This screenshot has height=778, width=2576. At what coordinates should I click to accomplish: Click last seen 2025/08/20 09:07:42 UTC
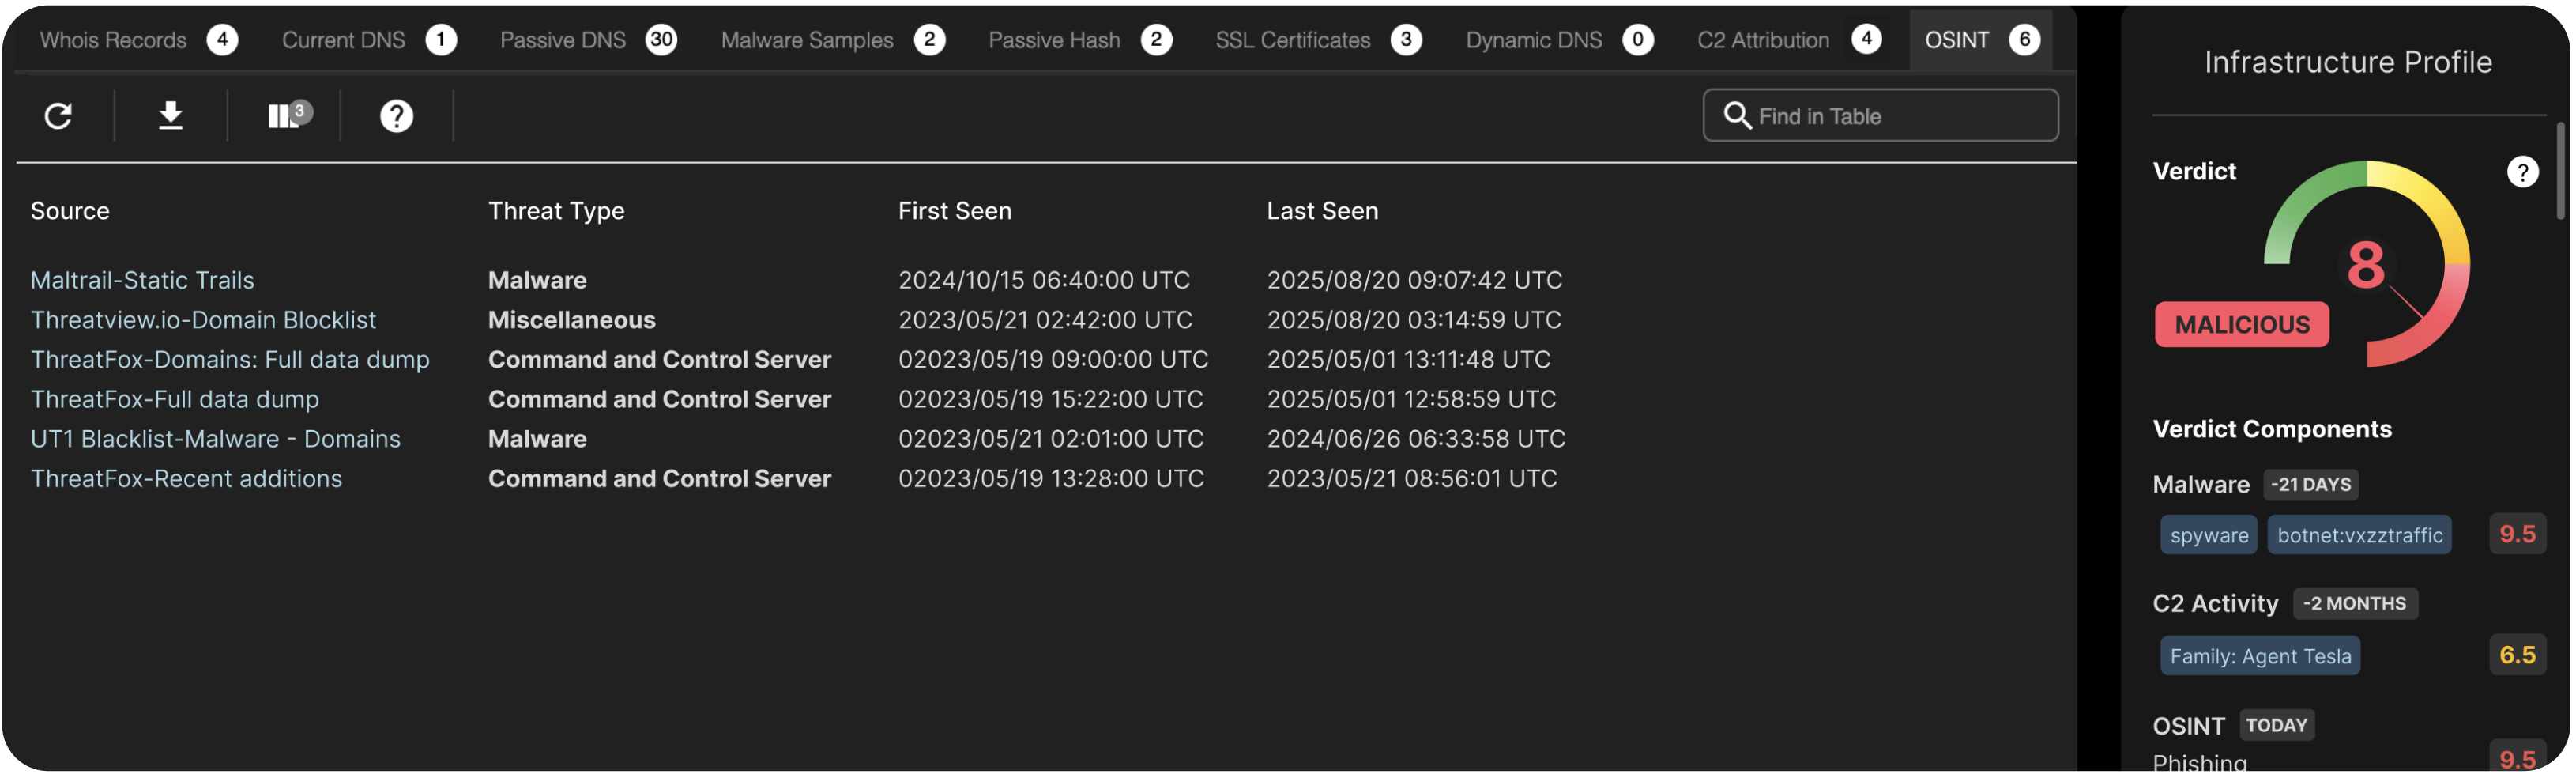pos(1414,280)
